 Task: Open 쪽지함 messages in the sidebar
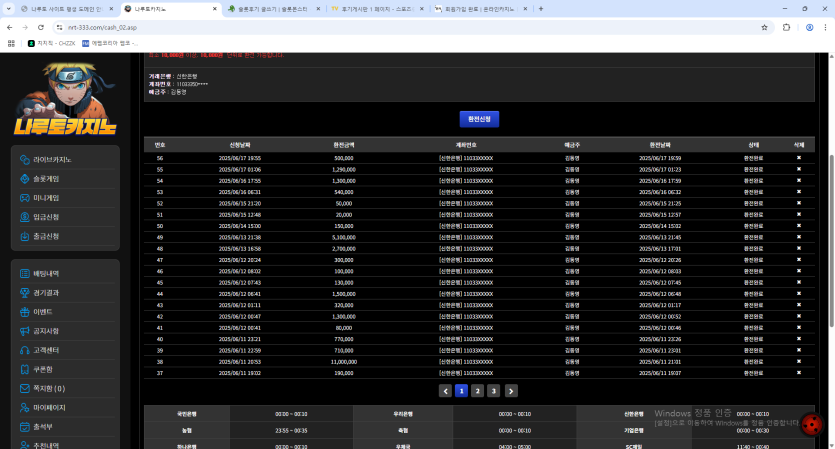coord(49,388)
